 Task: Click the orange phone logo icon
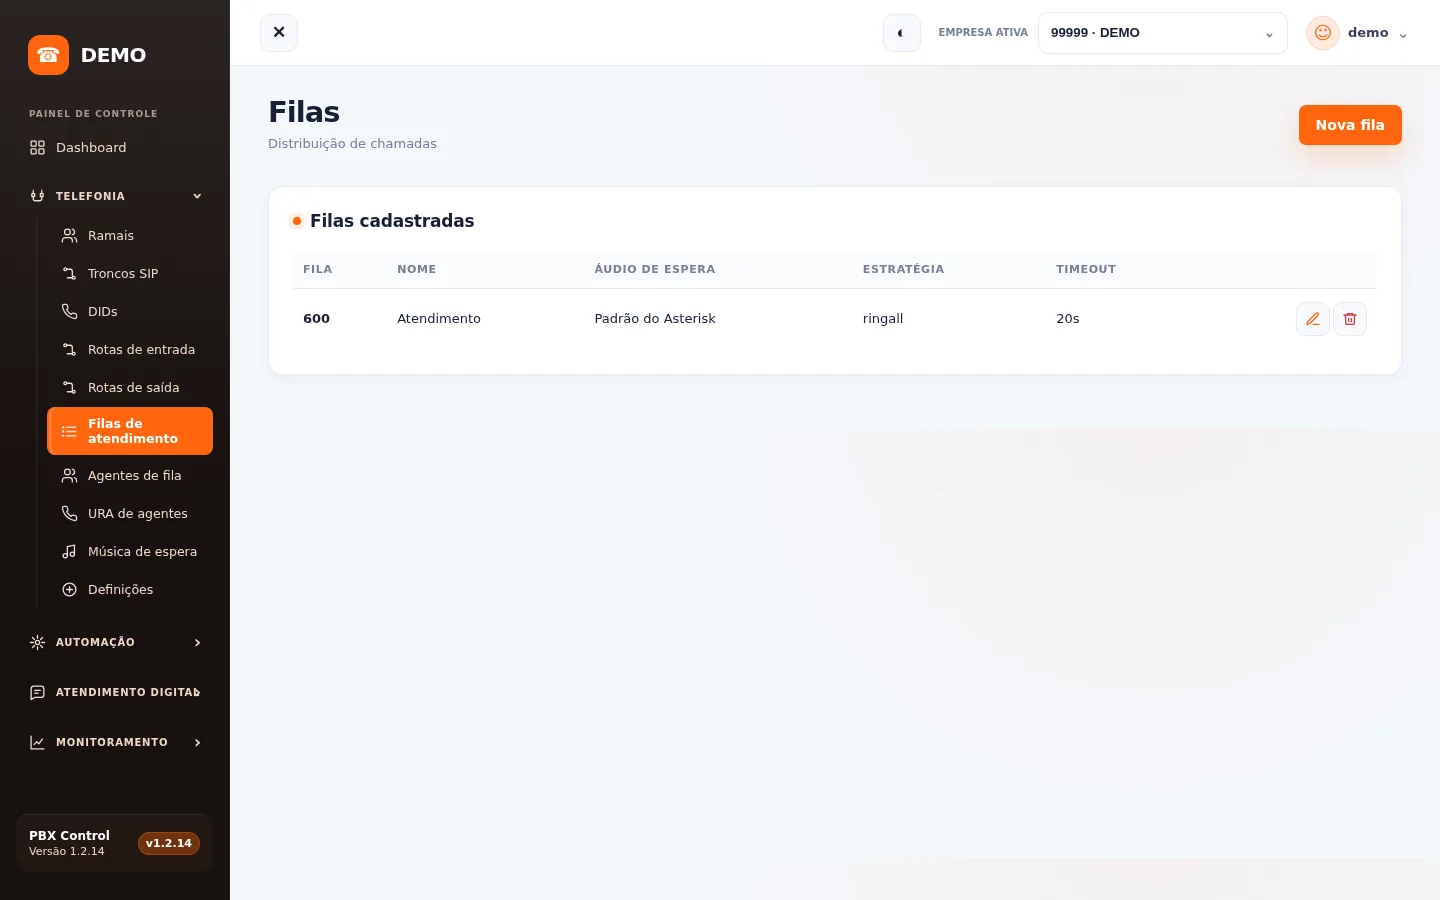[48, 55]
